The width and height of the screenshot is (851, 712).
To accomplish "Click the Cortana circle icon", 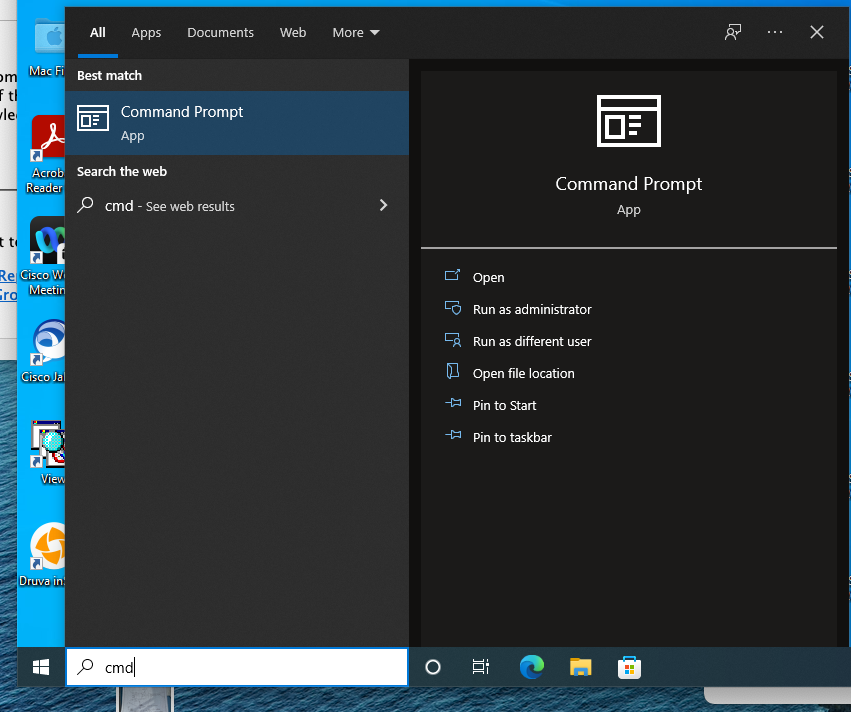I will tap(433, 667).
